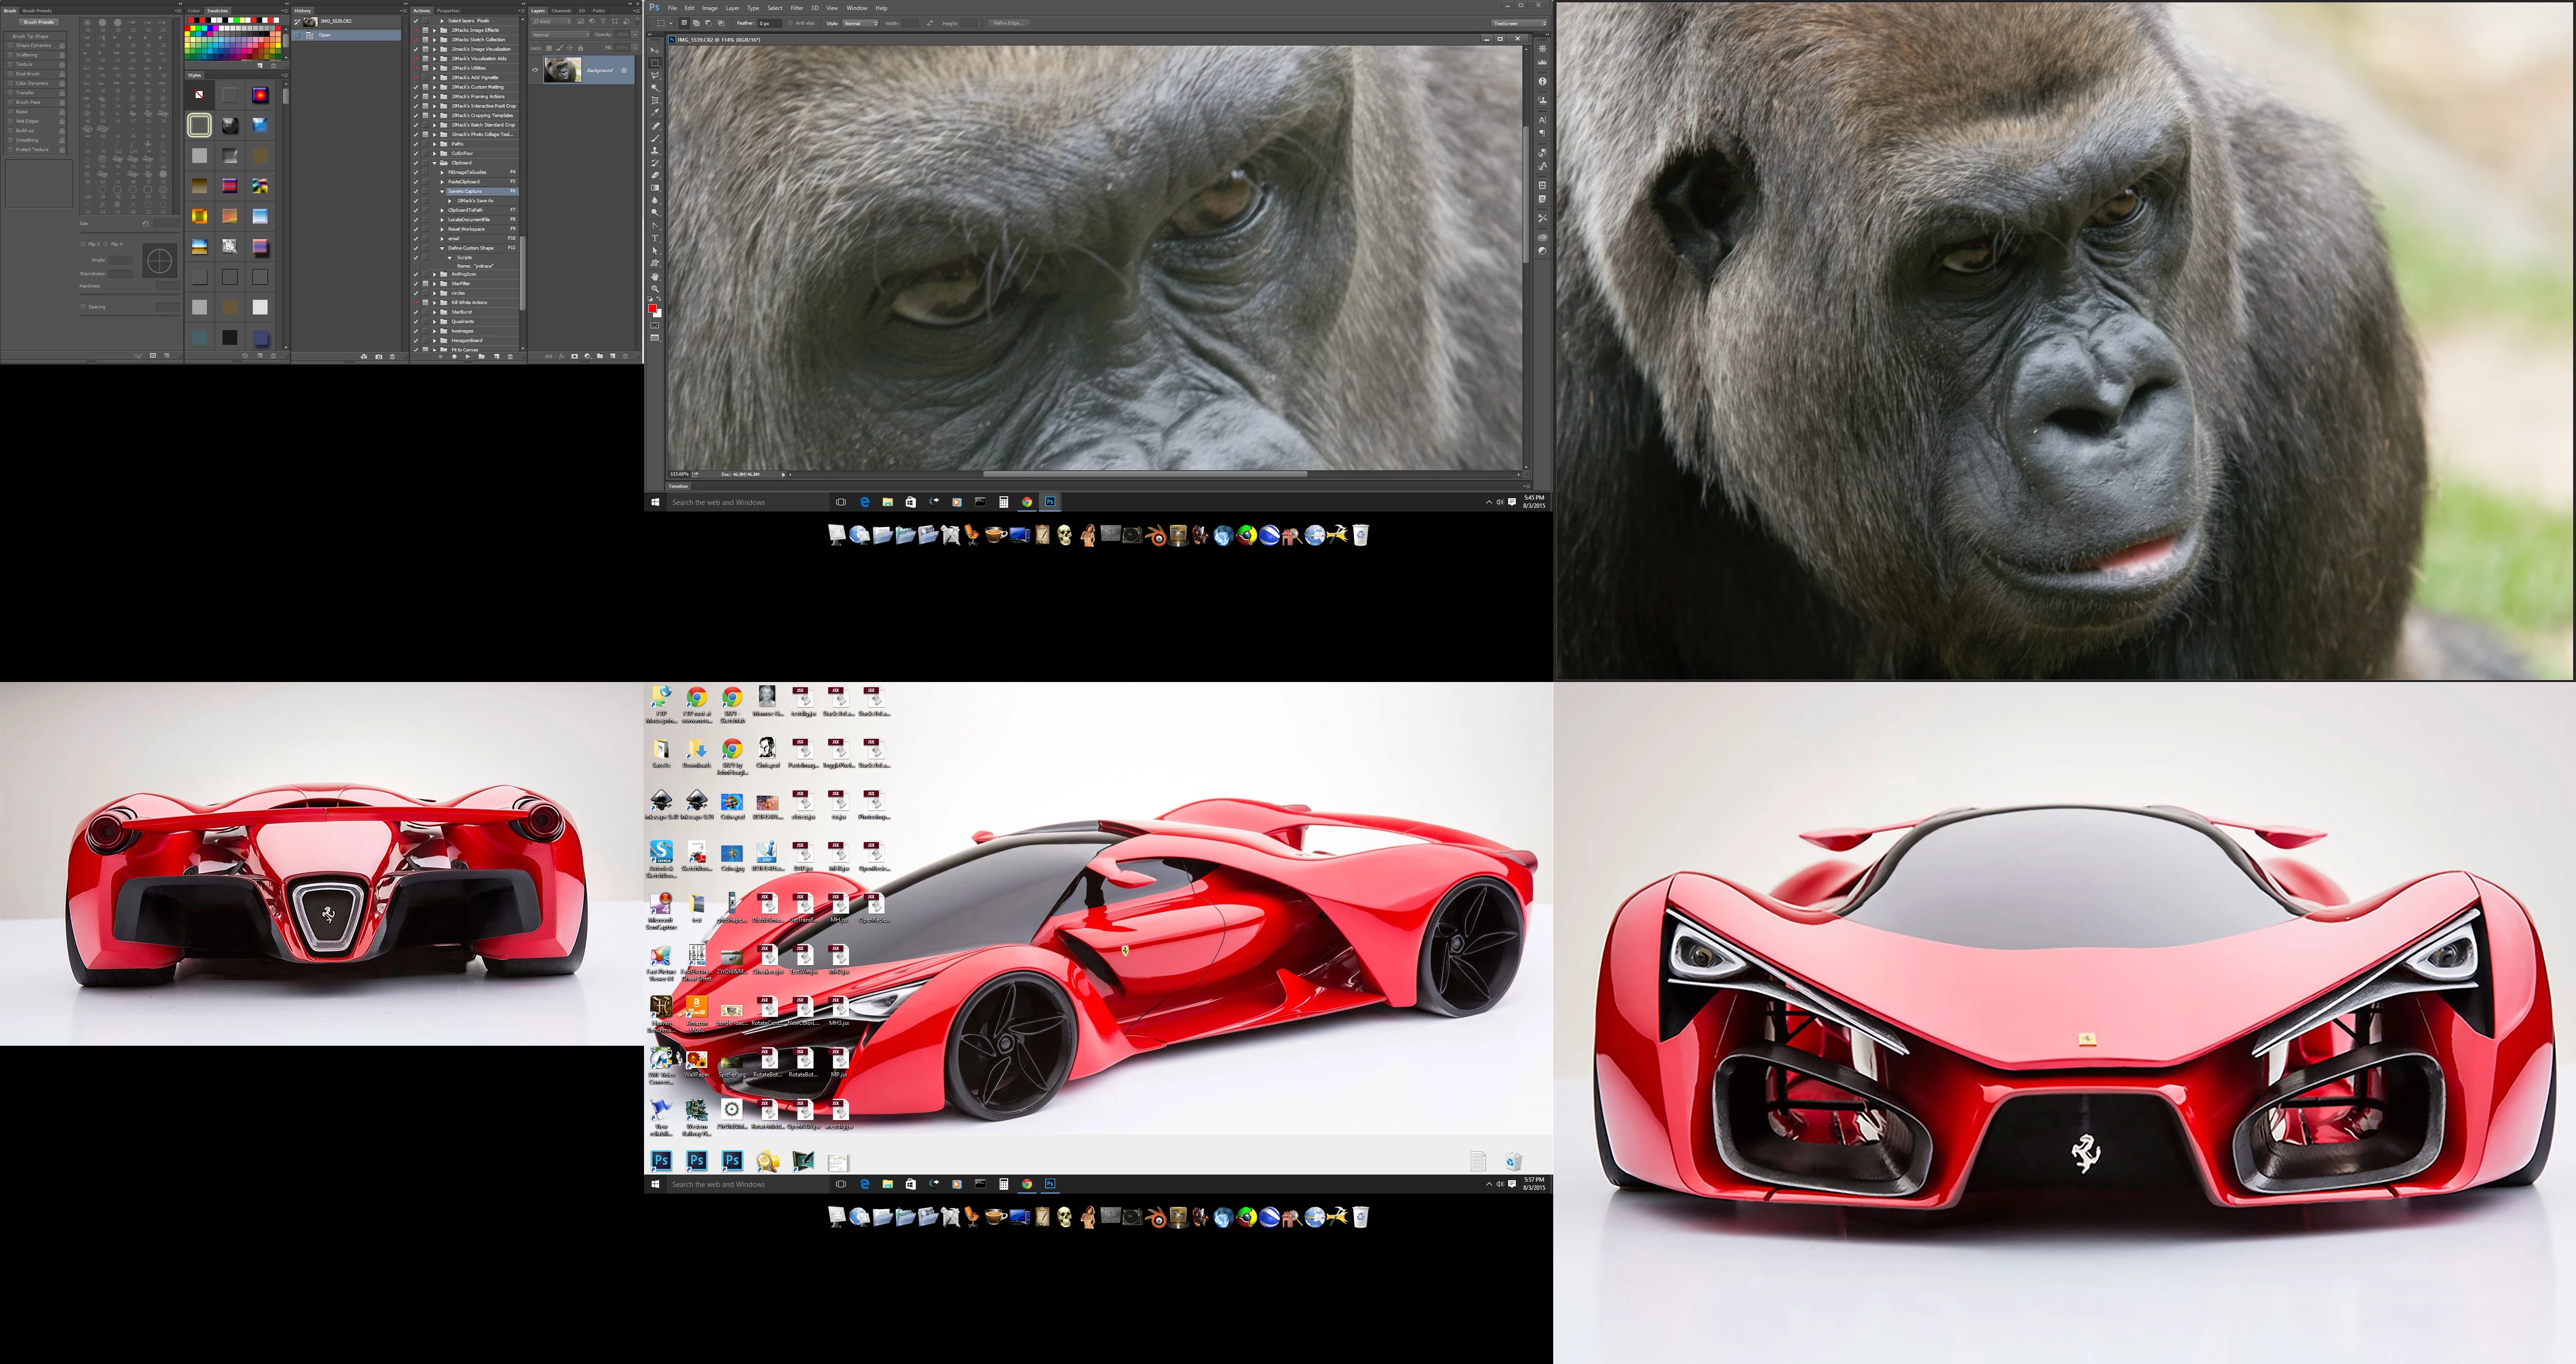Image resolution: width=2576 pixels, height=1364 pixels.
Task: Click the Open history state
Action: (325, 35)
